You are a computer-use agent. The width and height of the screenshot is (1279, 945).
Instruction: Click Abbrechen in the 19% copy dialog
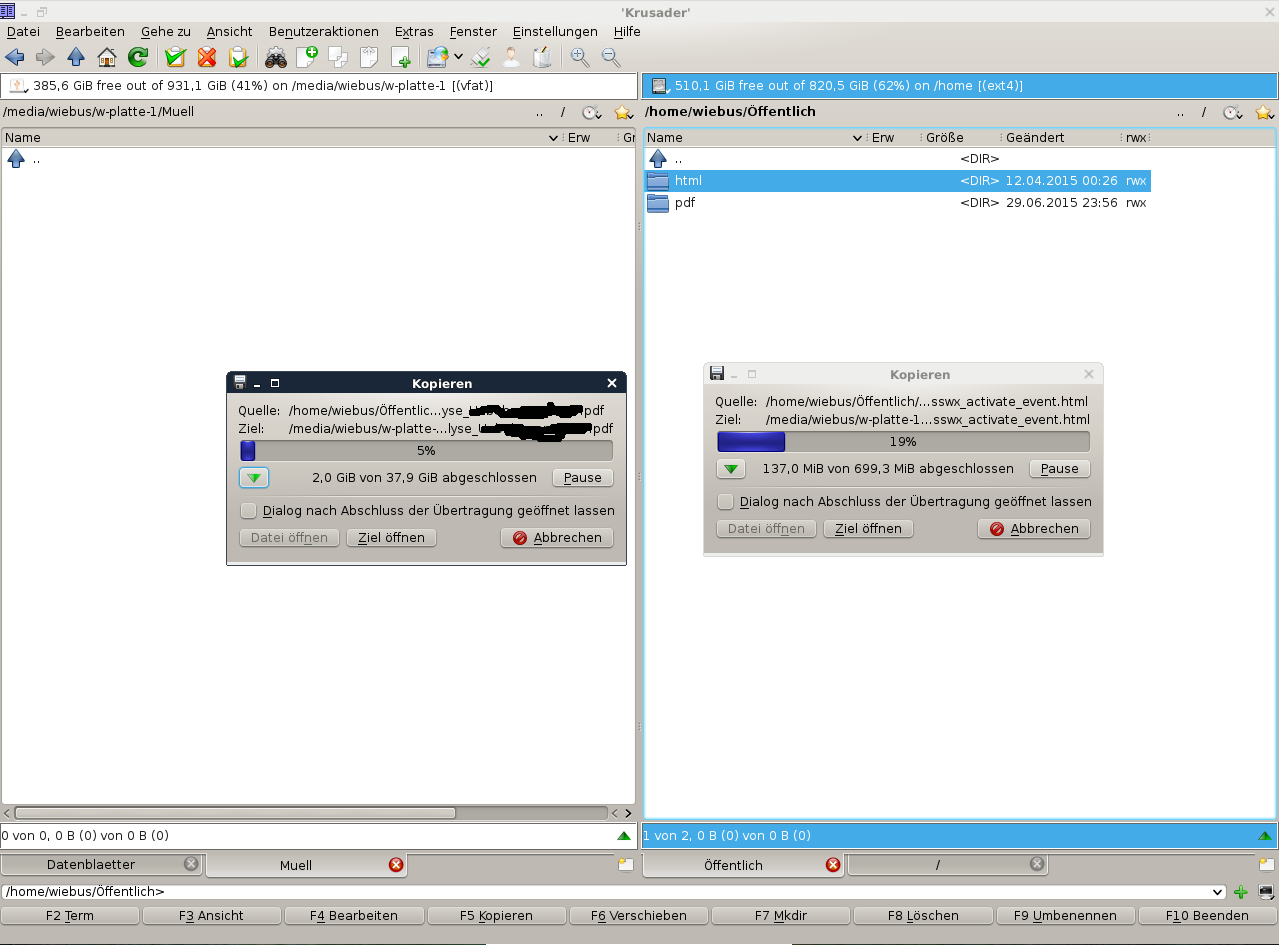coord(1034,529)
